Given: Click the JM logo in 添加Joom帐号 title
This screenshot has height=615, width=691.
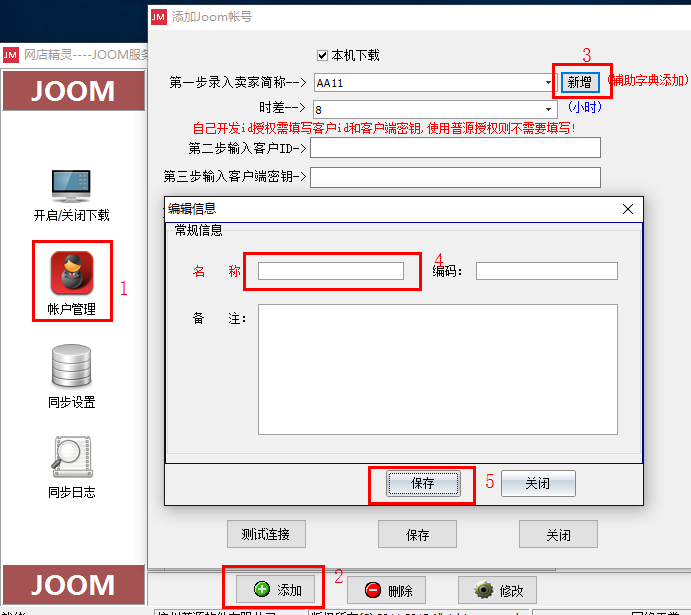Looking at the screenshot, I should coord(159,17).
